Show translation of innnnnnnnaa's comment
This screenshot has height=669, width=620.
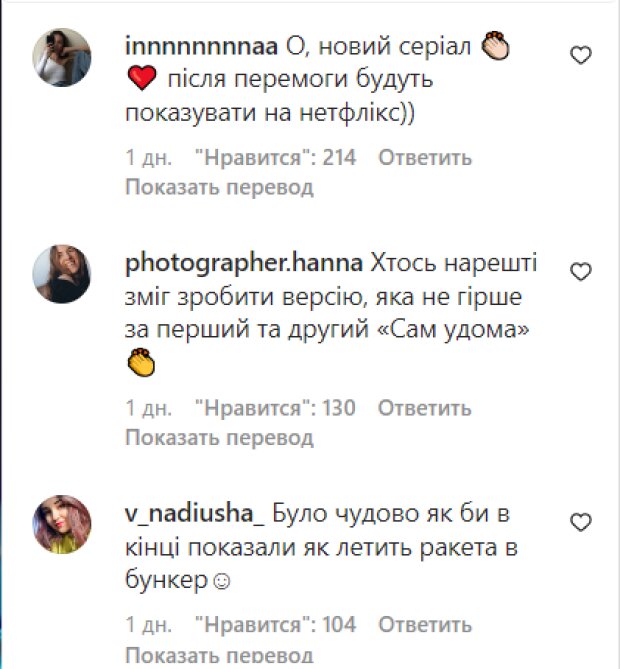click(220, 187)
